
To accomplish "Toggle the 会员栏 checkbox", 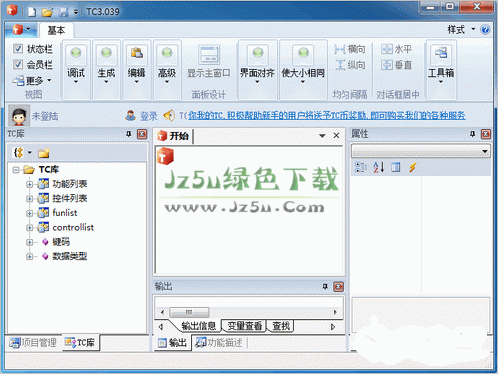I will (18, 64).
